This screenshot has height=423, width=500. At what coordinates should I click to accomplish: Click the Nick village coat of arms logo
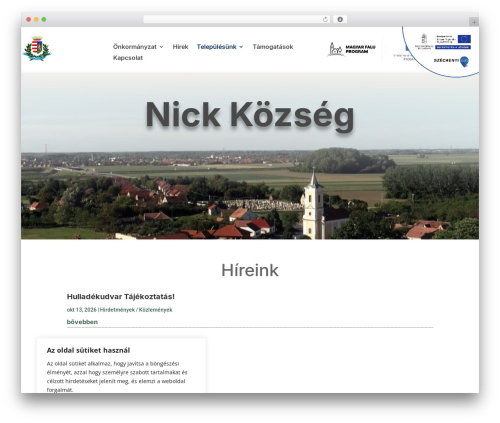[37, 48]
